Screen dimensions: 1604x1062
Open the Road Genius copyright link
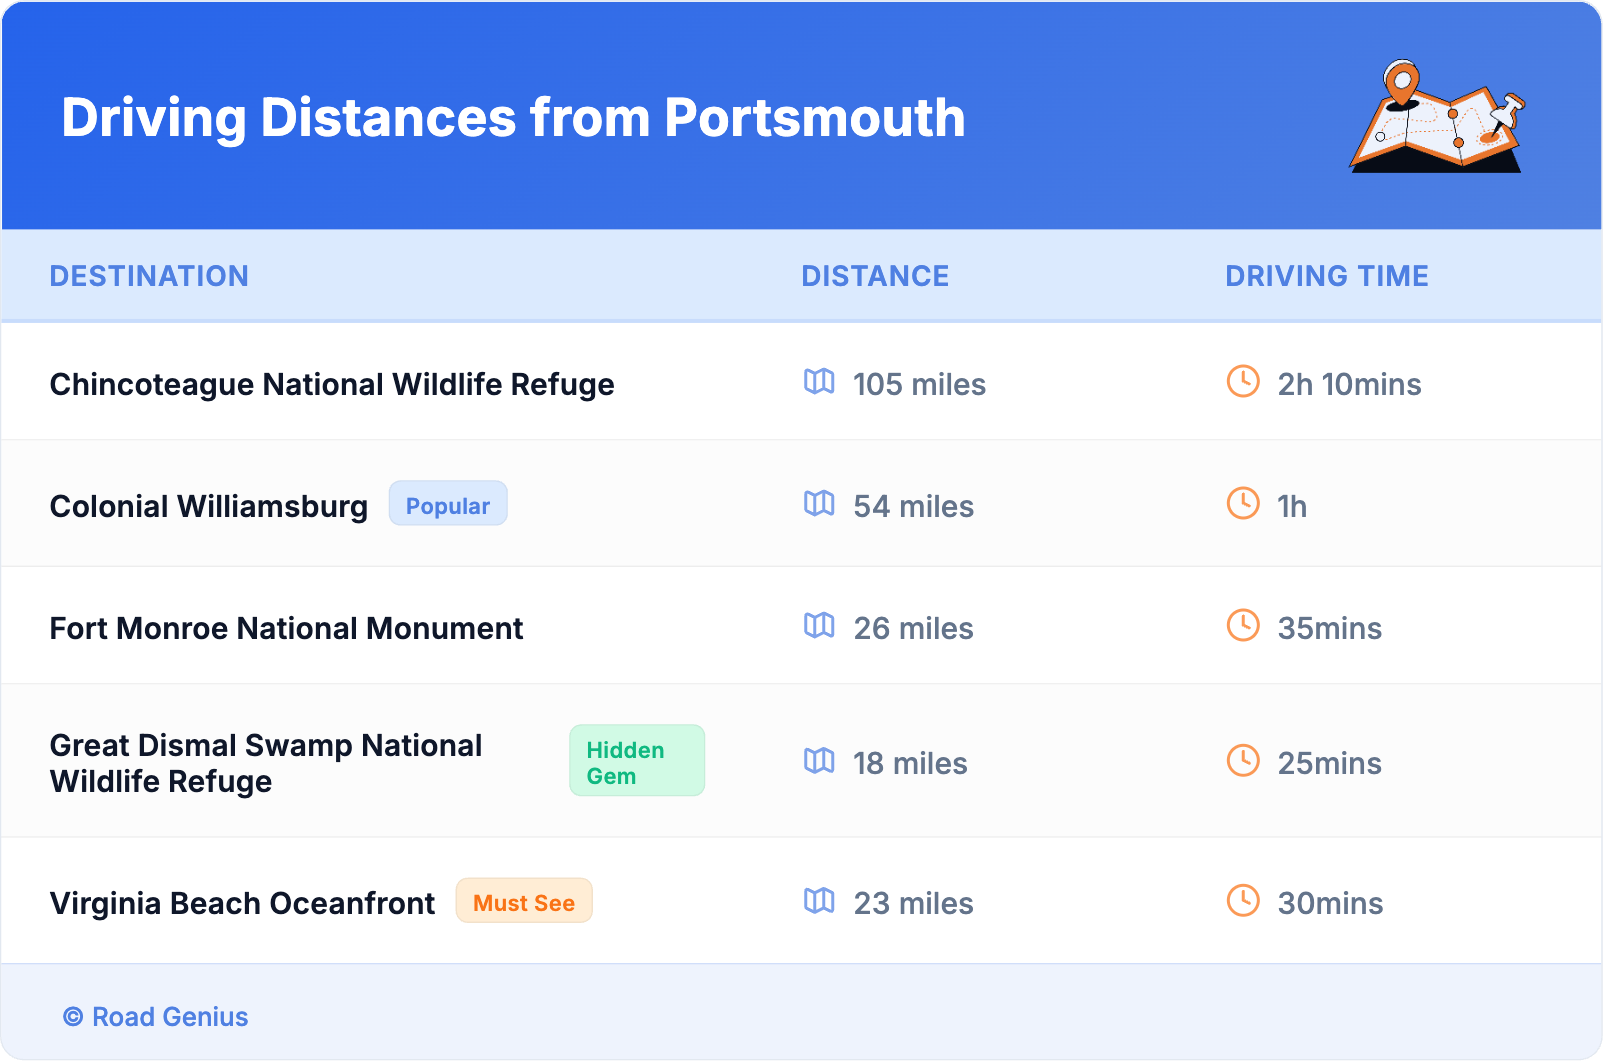[x=156, y=1017]
